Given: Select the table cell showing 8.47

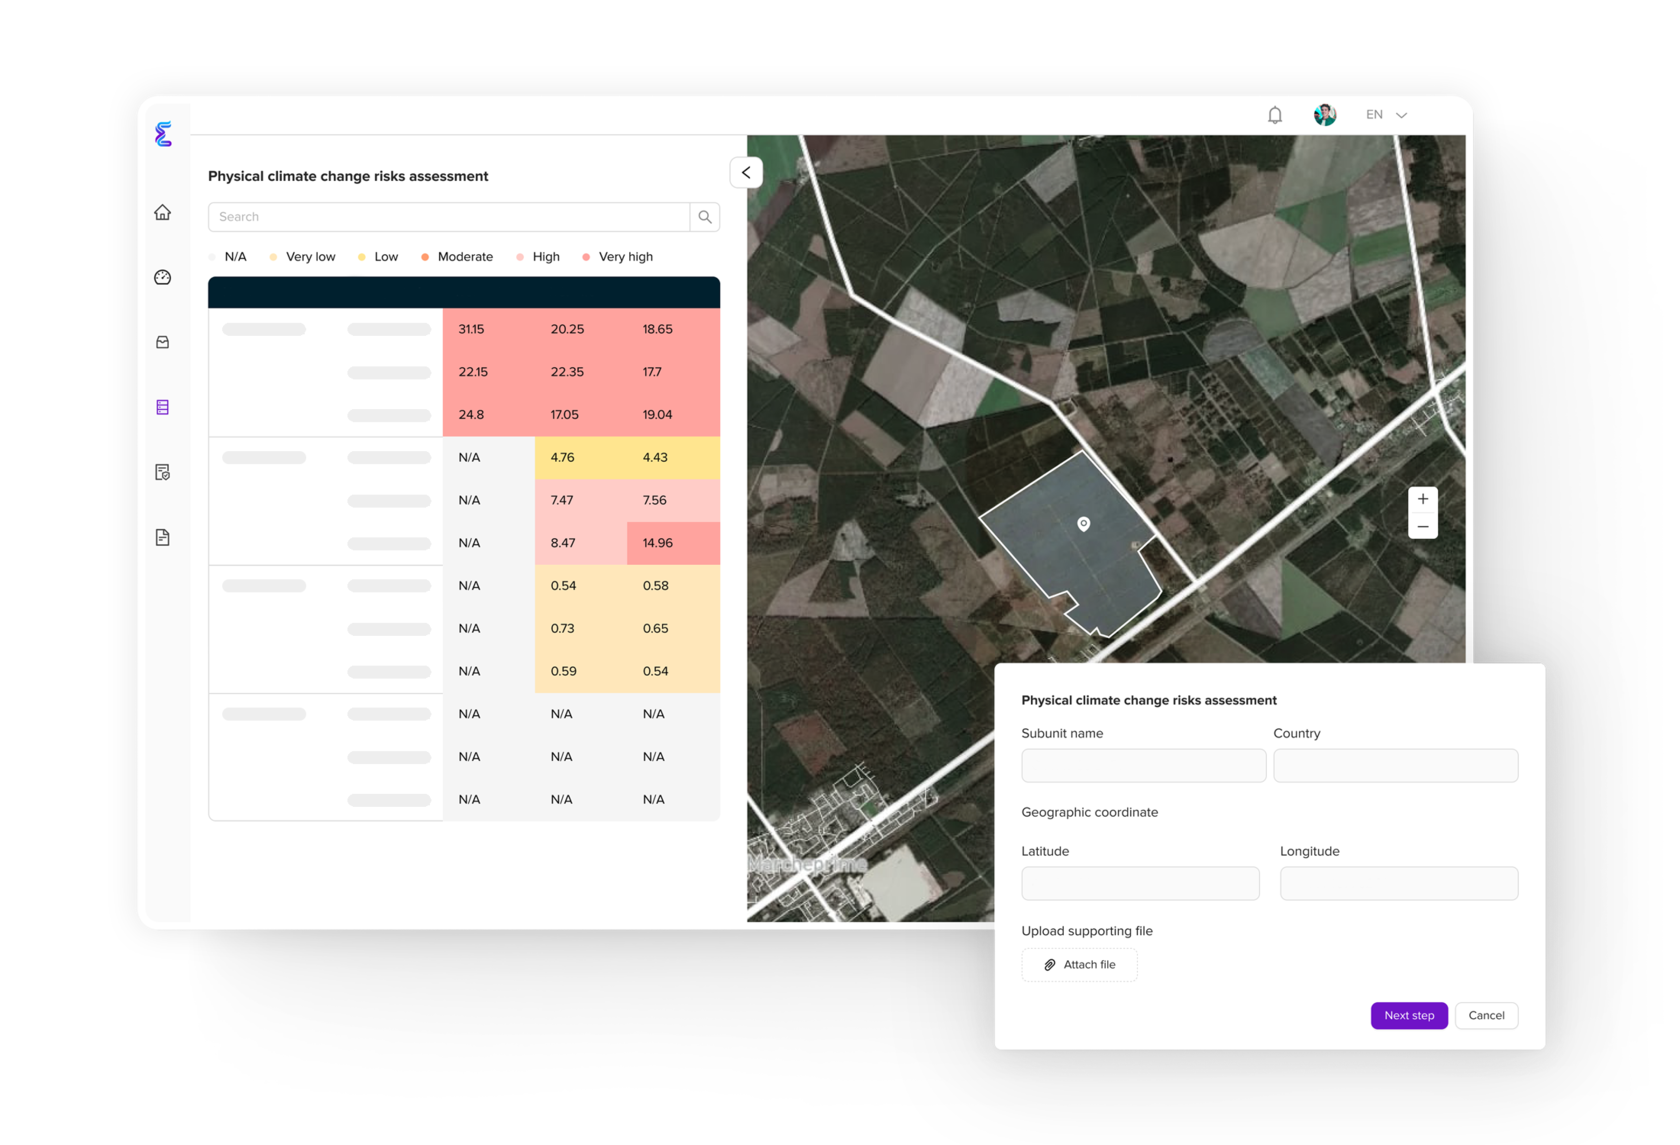Looking at the screenshot, I should [x=581, y=543].
